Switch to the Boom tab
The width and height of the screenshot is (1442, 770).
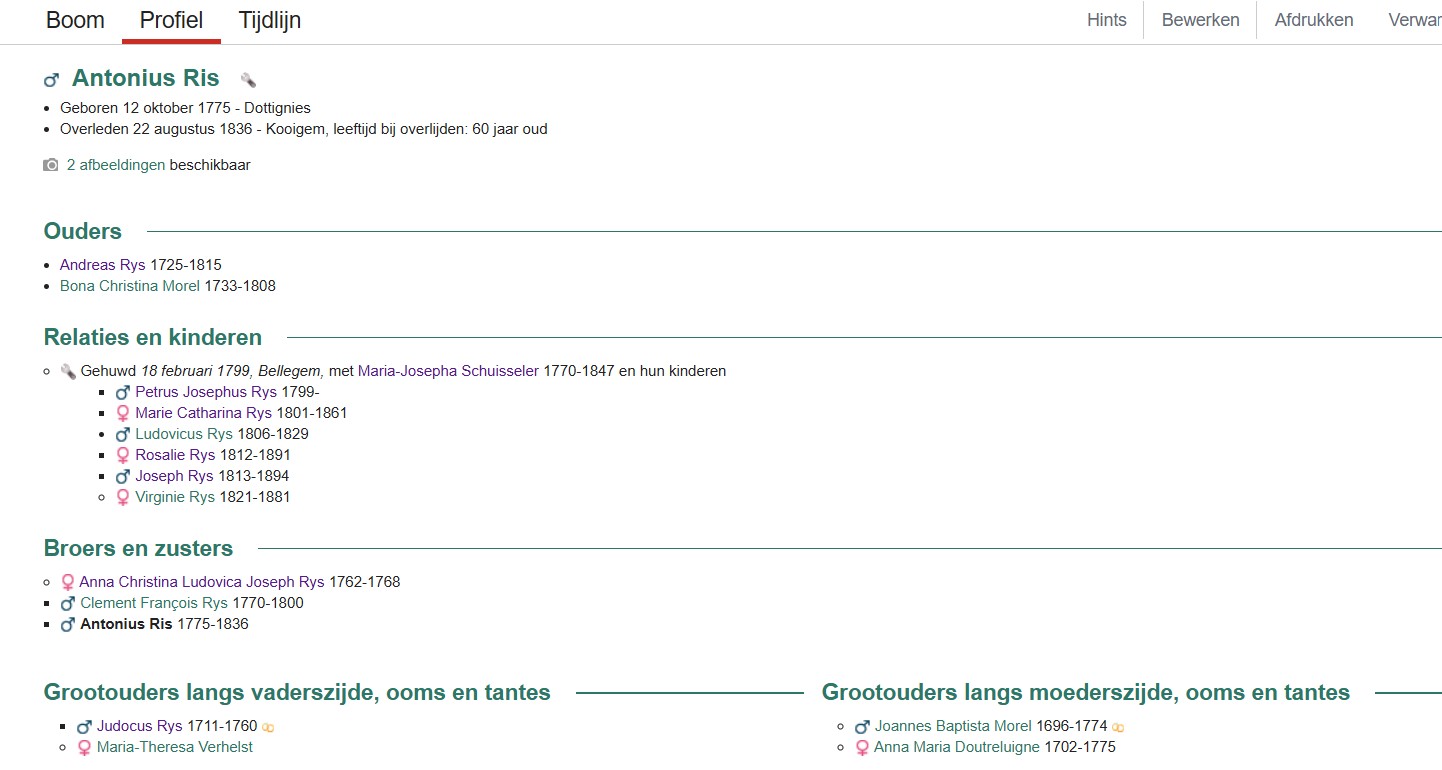click(75, 19)
